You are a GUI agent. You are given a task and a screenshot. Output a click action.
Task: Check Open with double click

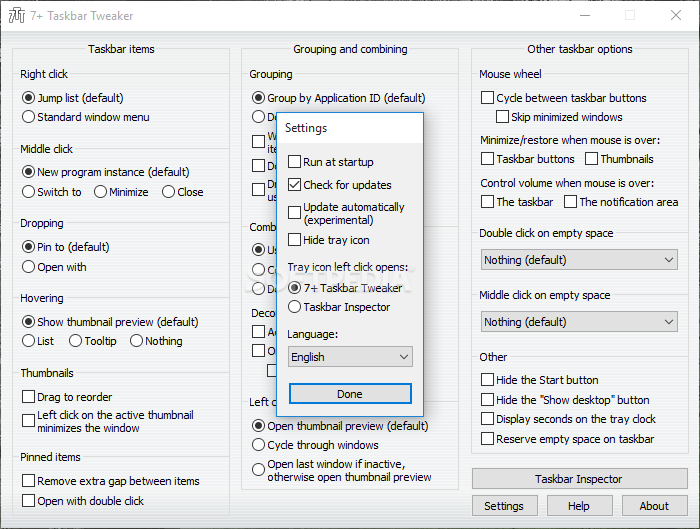[28, 500]
